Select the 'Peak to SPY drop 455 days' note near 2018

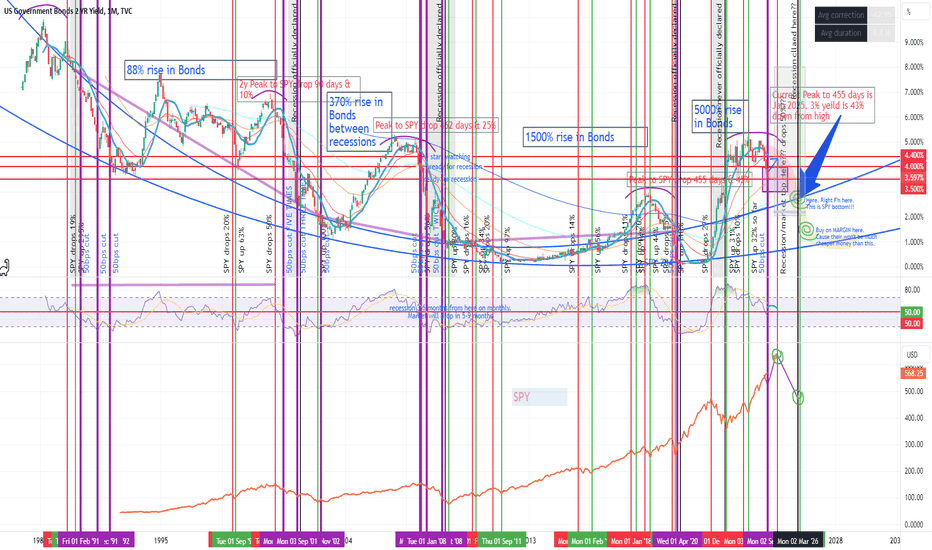[689, 180]
